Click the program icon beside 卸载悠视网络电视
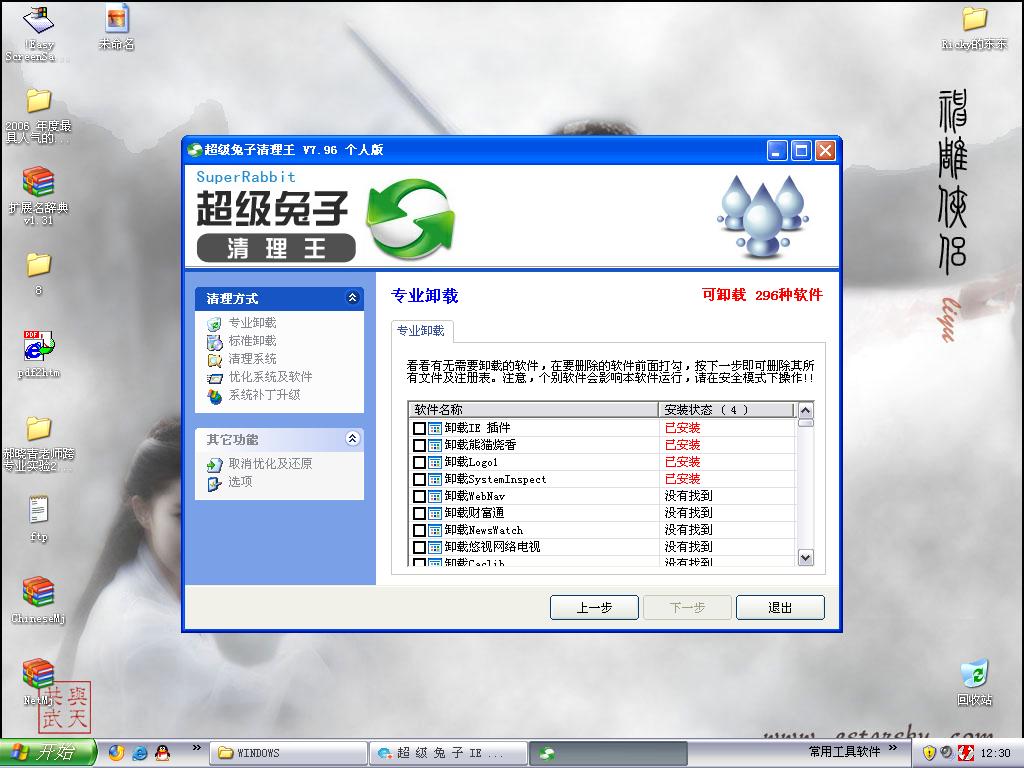Viewport: 1024px width, 768px height. [x=435, y=547]
